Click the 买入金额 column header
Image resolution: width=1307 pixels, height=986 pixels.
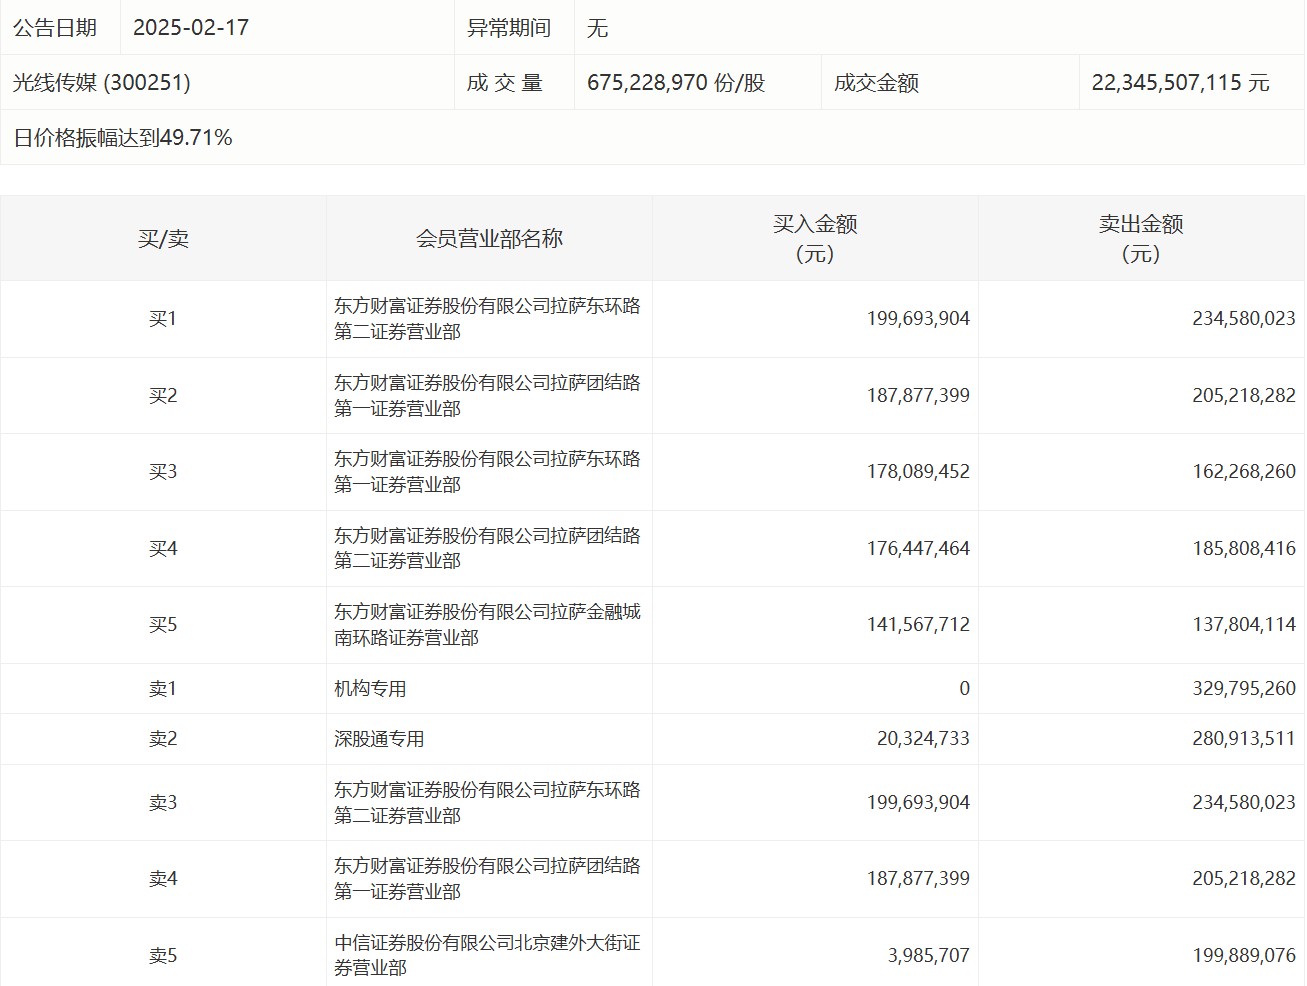pos(815,239)
